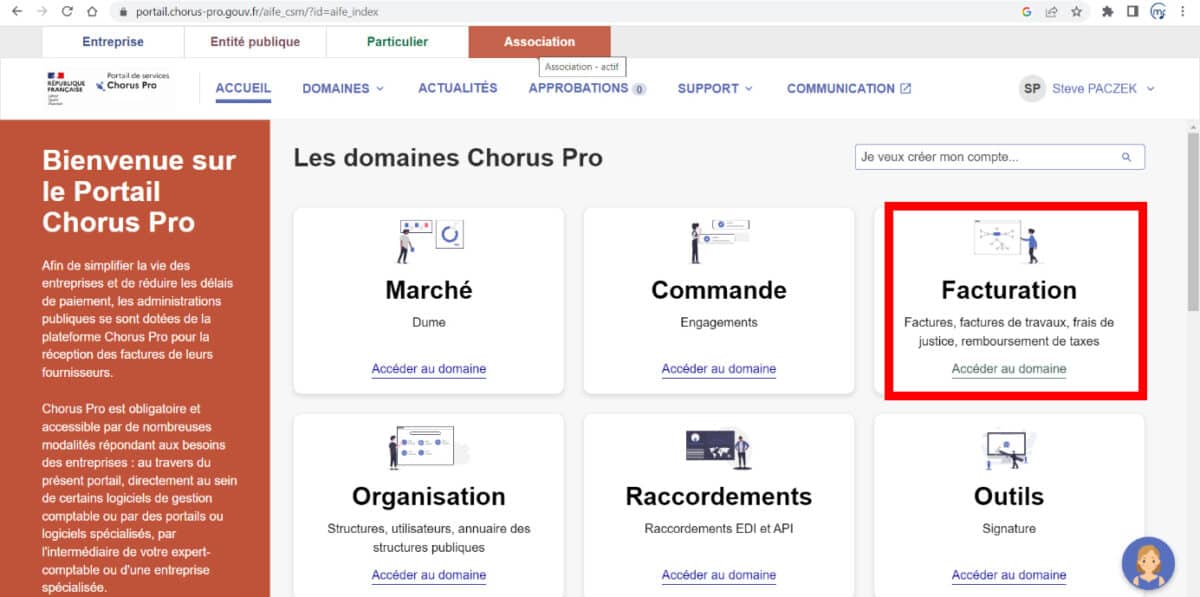Screen dimensions: 1200x597
Task: Select the Particulier tab
Action: 397,41
